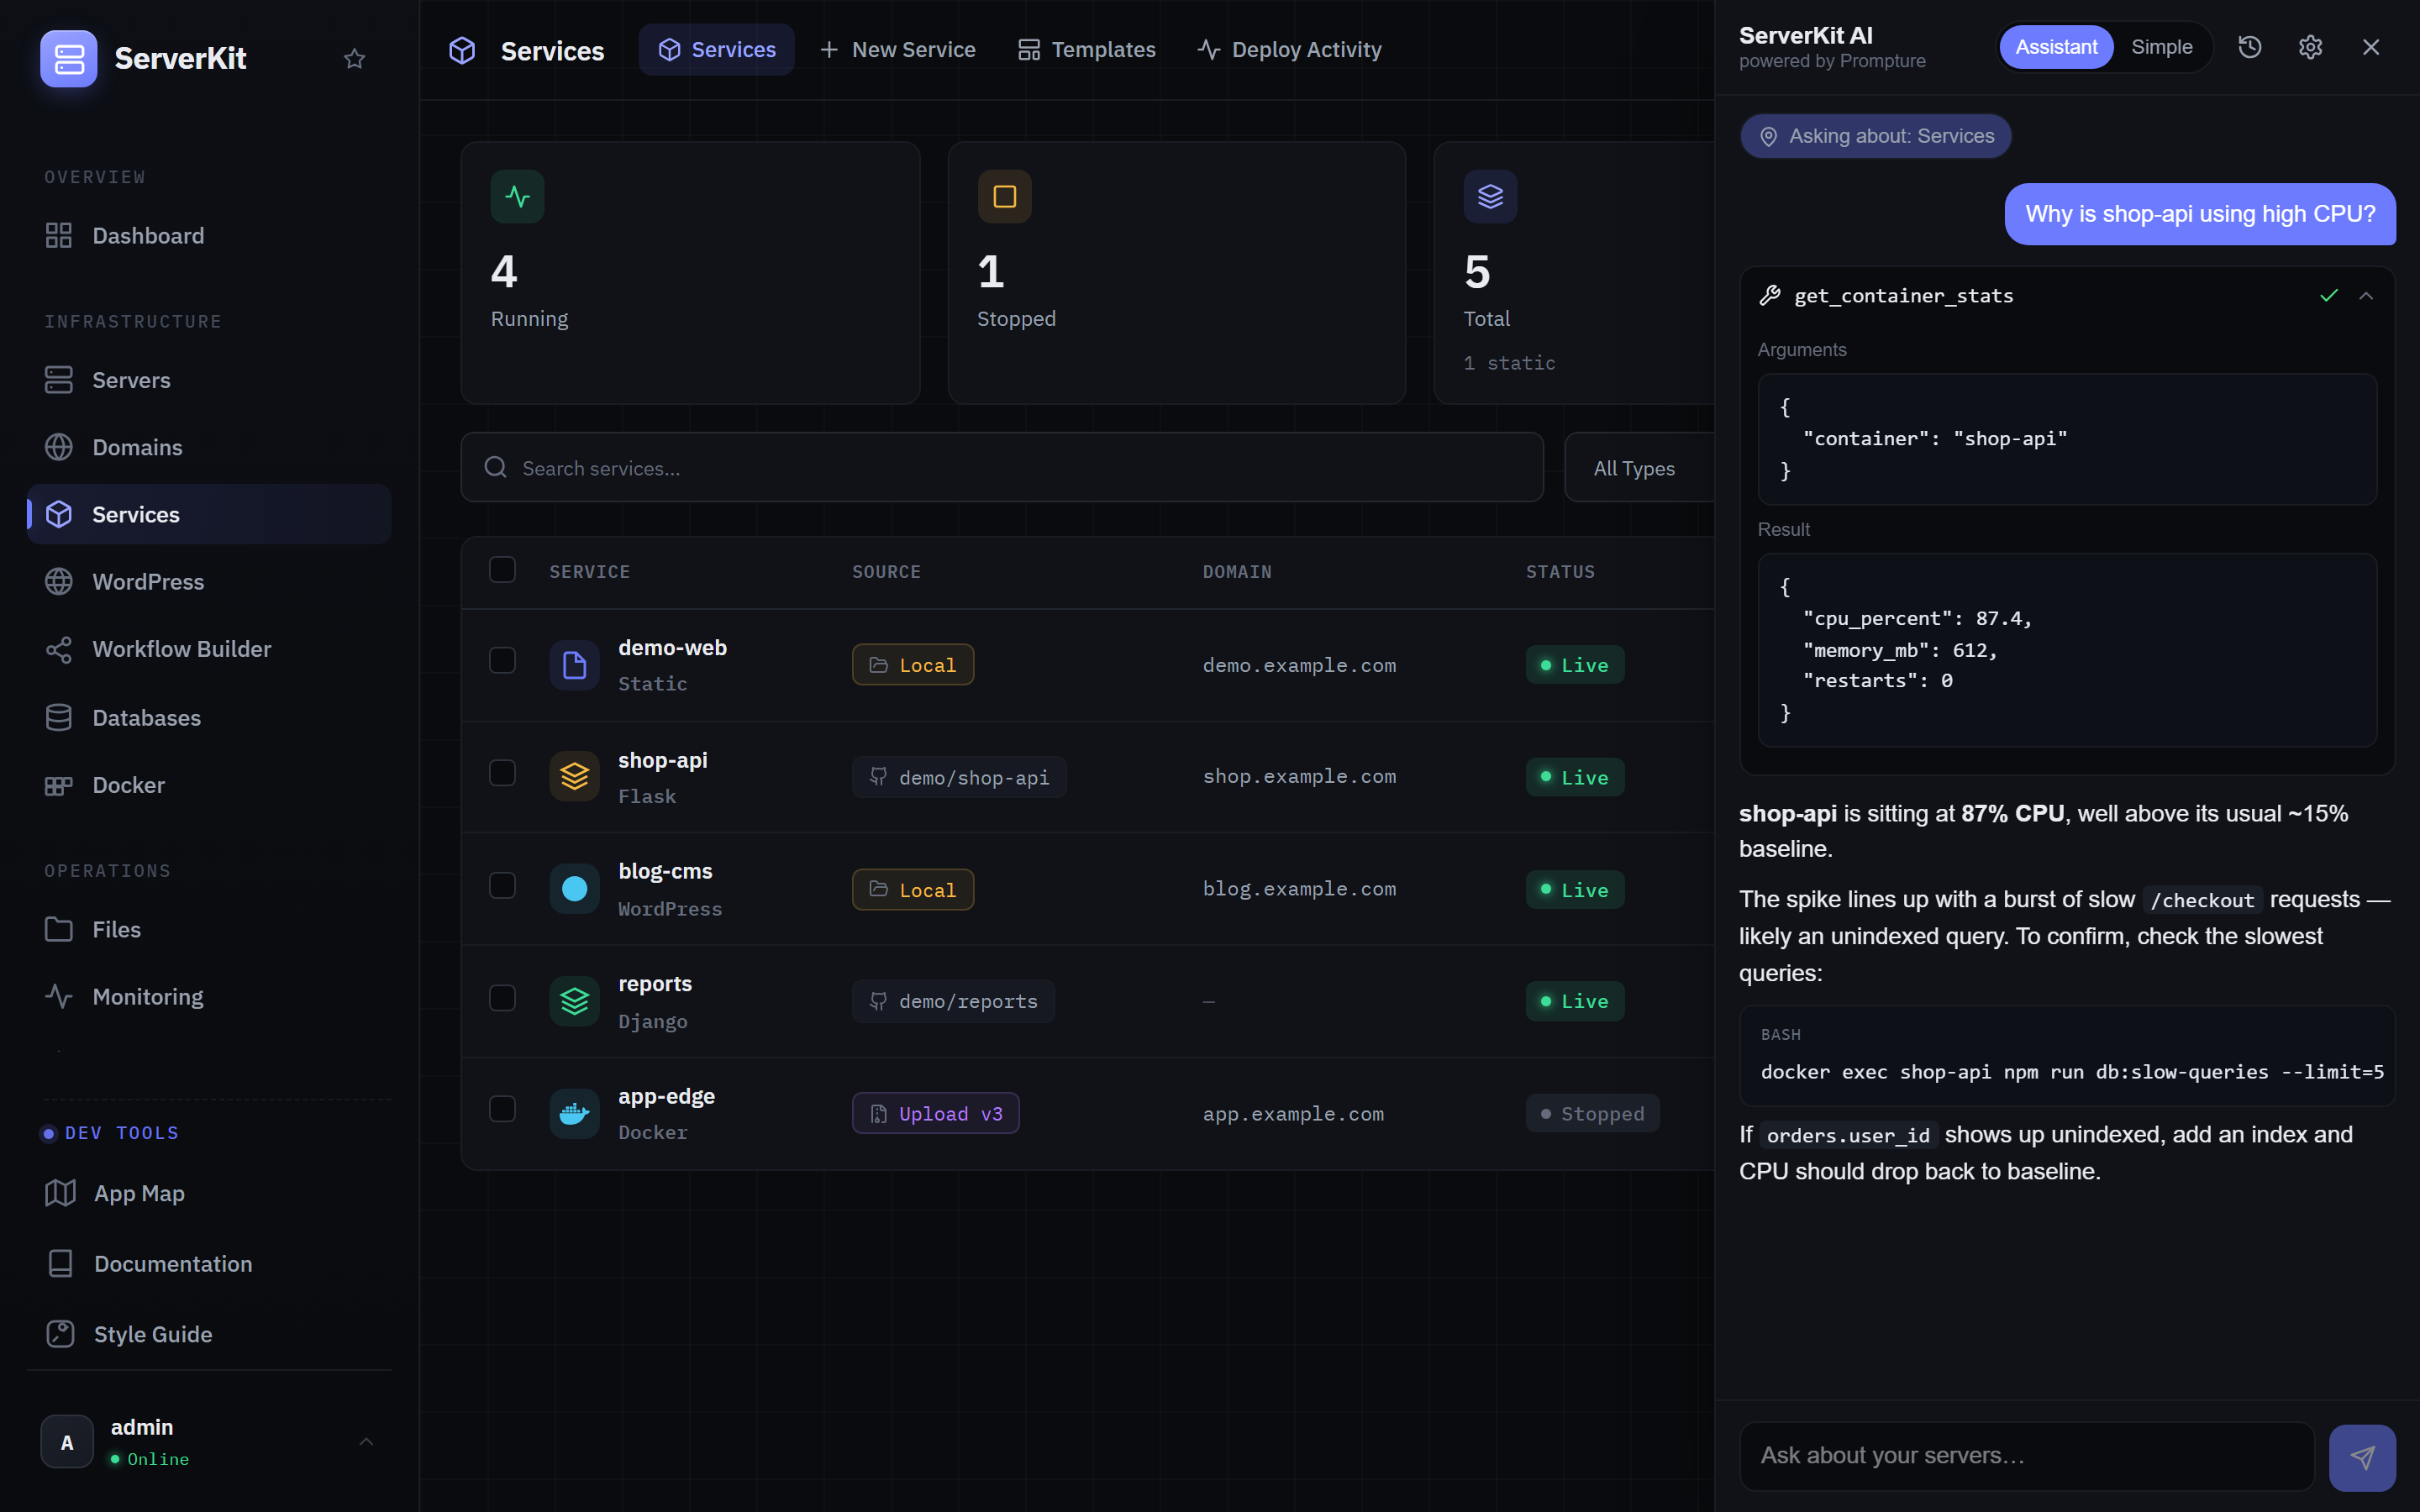Viewport: 2420px width, 1512px height.
Task: Open the Templates tab
Action: coord(1087,50)
